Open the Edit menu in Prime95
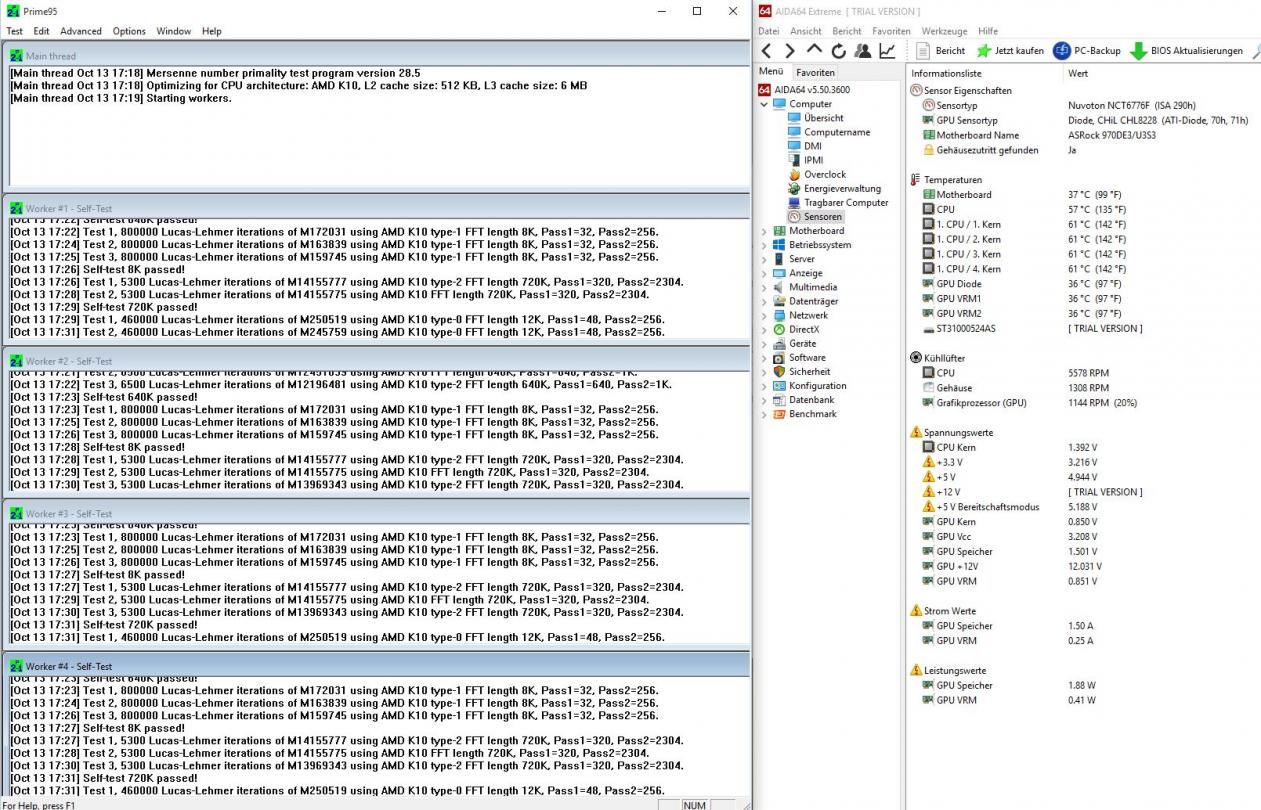The image size is (1261, 810). pyautogui.click(x=41, y=31)
